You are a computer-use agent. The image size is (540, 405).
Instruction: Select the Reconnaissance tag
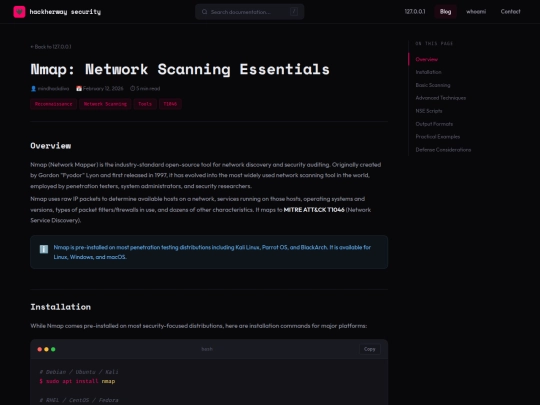(x=53, y=104)
